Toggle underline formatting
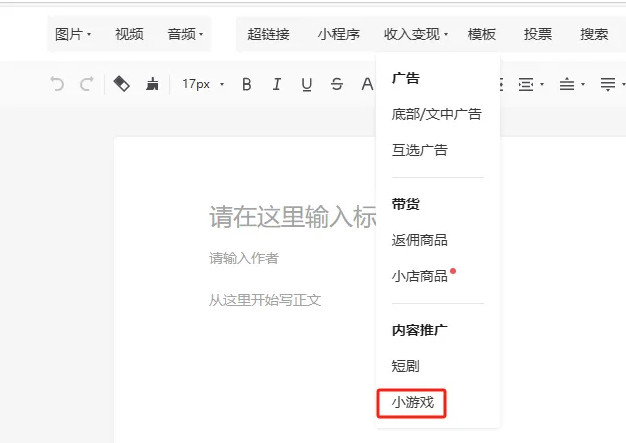This screenshot has height=443, width=626. click(307, 85)
